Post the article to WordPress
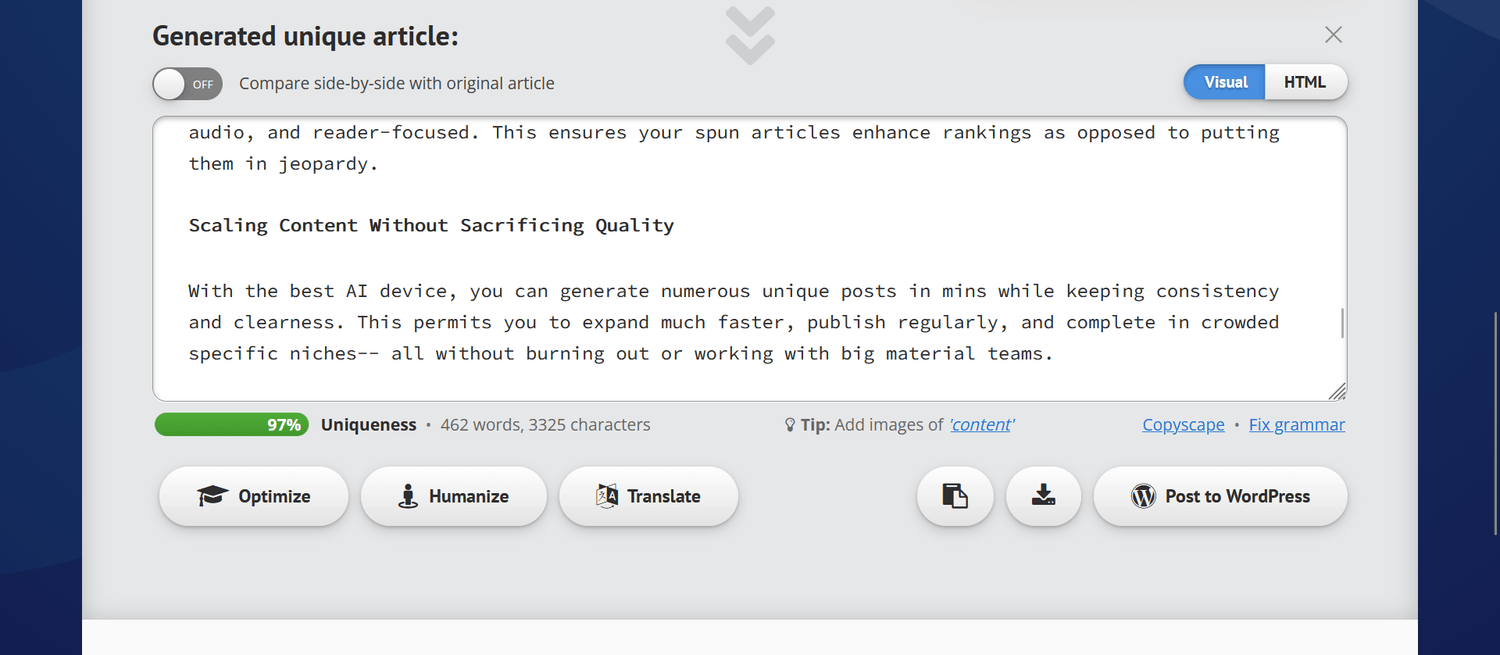Viewport: 1500px width, 655px height. 1220,496
